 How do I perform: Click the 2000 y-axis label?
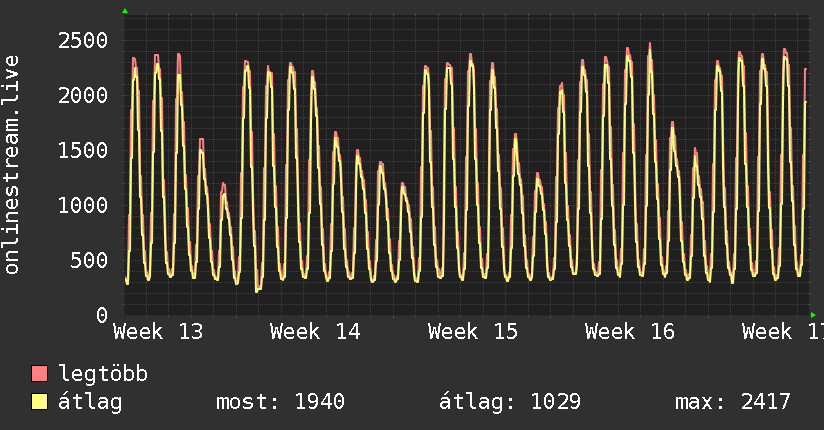pyautogui.click(x=83, y=95)
